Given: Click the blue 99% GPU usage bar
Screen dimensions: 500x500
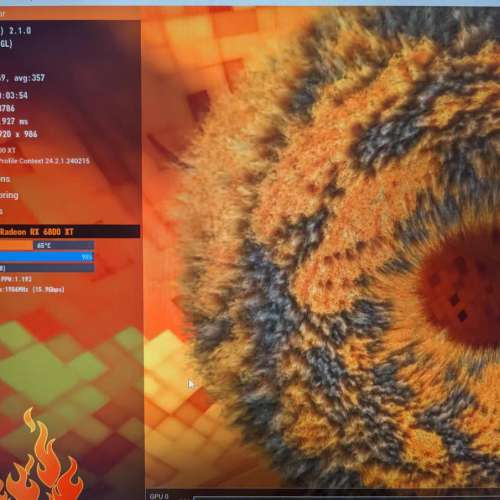Looking at the screenshot, I should click(x=47, y=257).
